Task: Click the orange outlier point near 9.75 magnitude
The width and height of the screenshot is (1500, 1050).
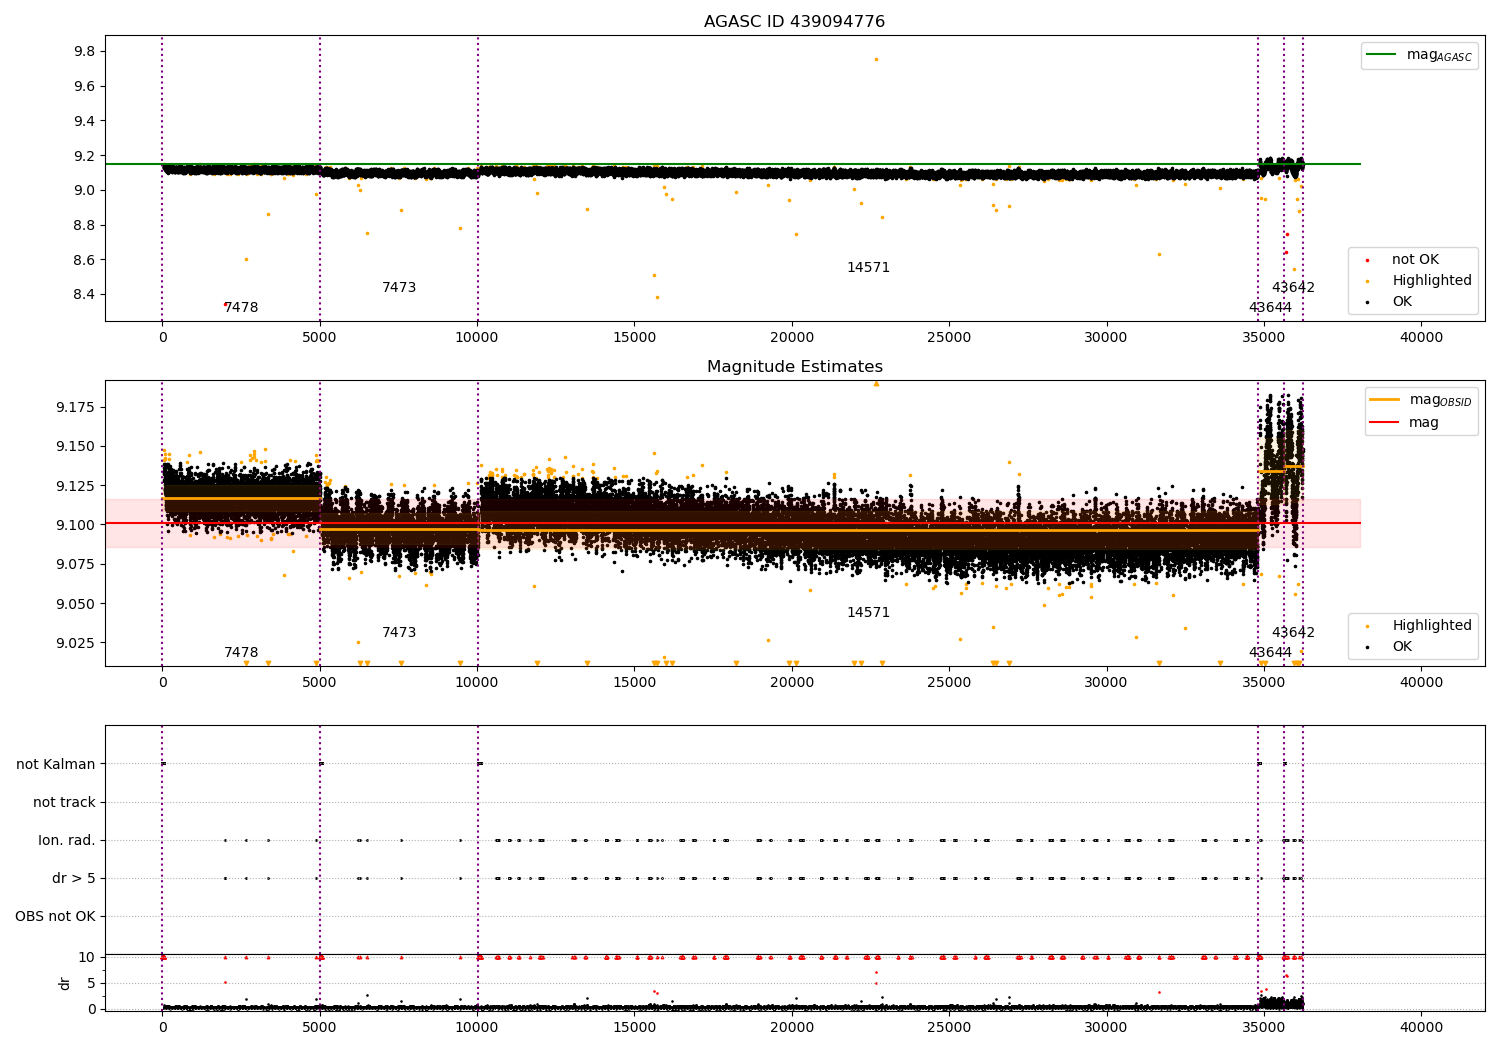Action: 876,59
